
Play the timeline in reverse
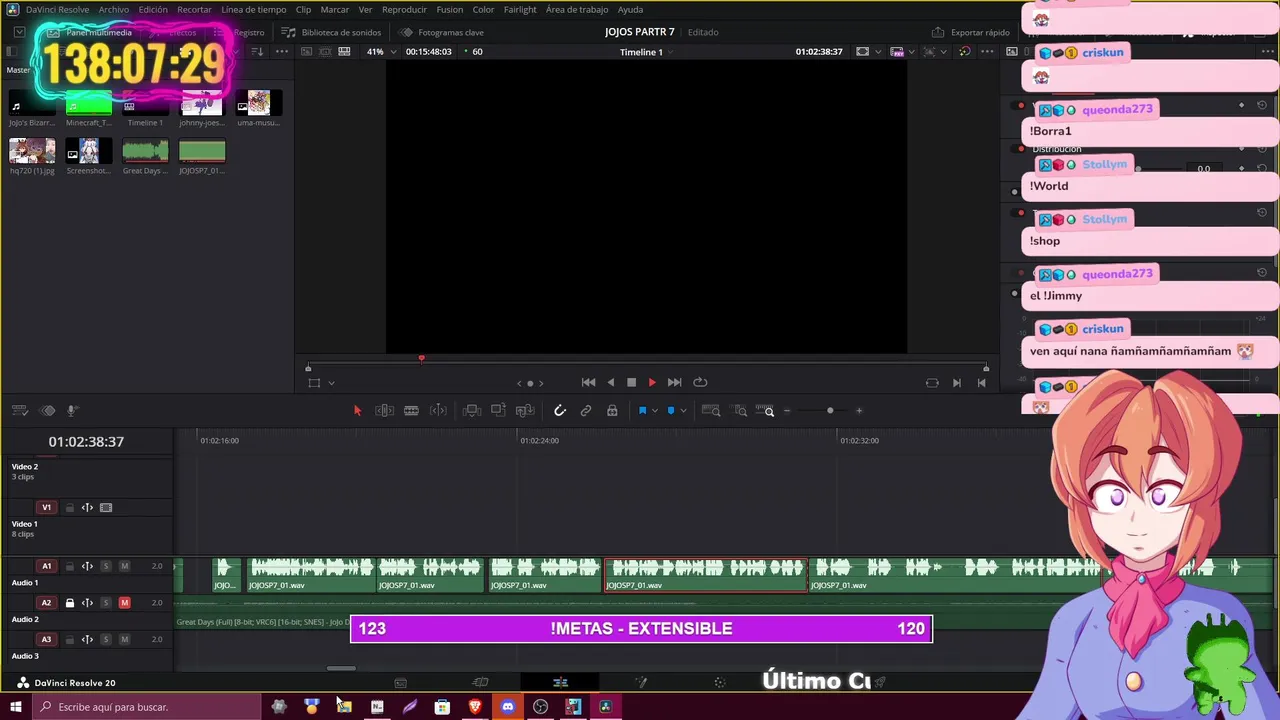pyautogui.click(x=610, y=382)
